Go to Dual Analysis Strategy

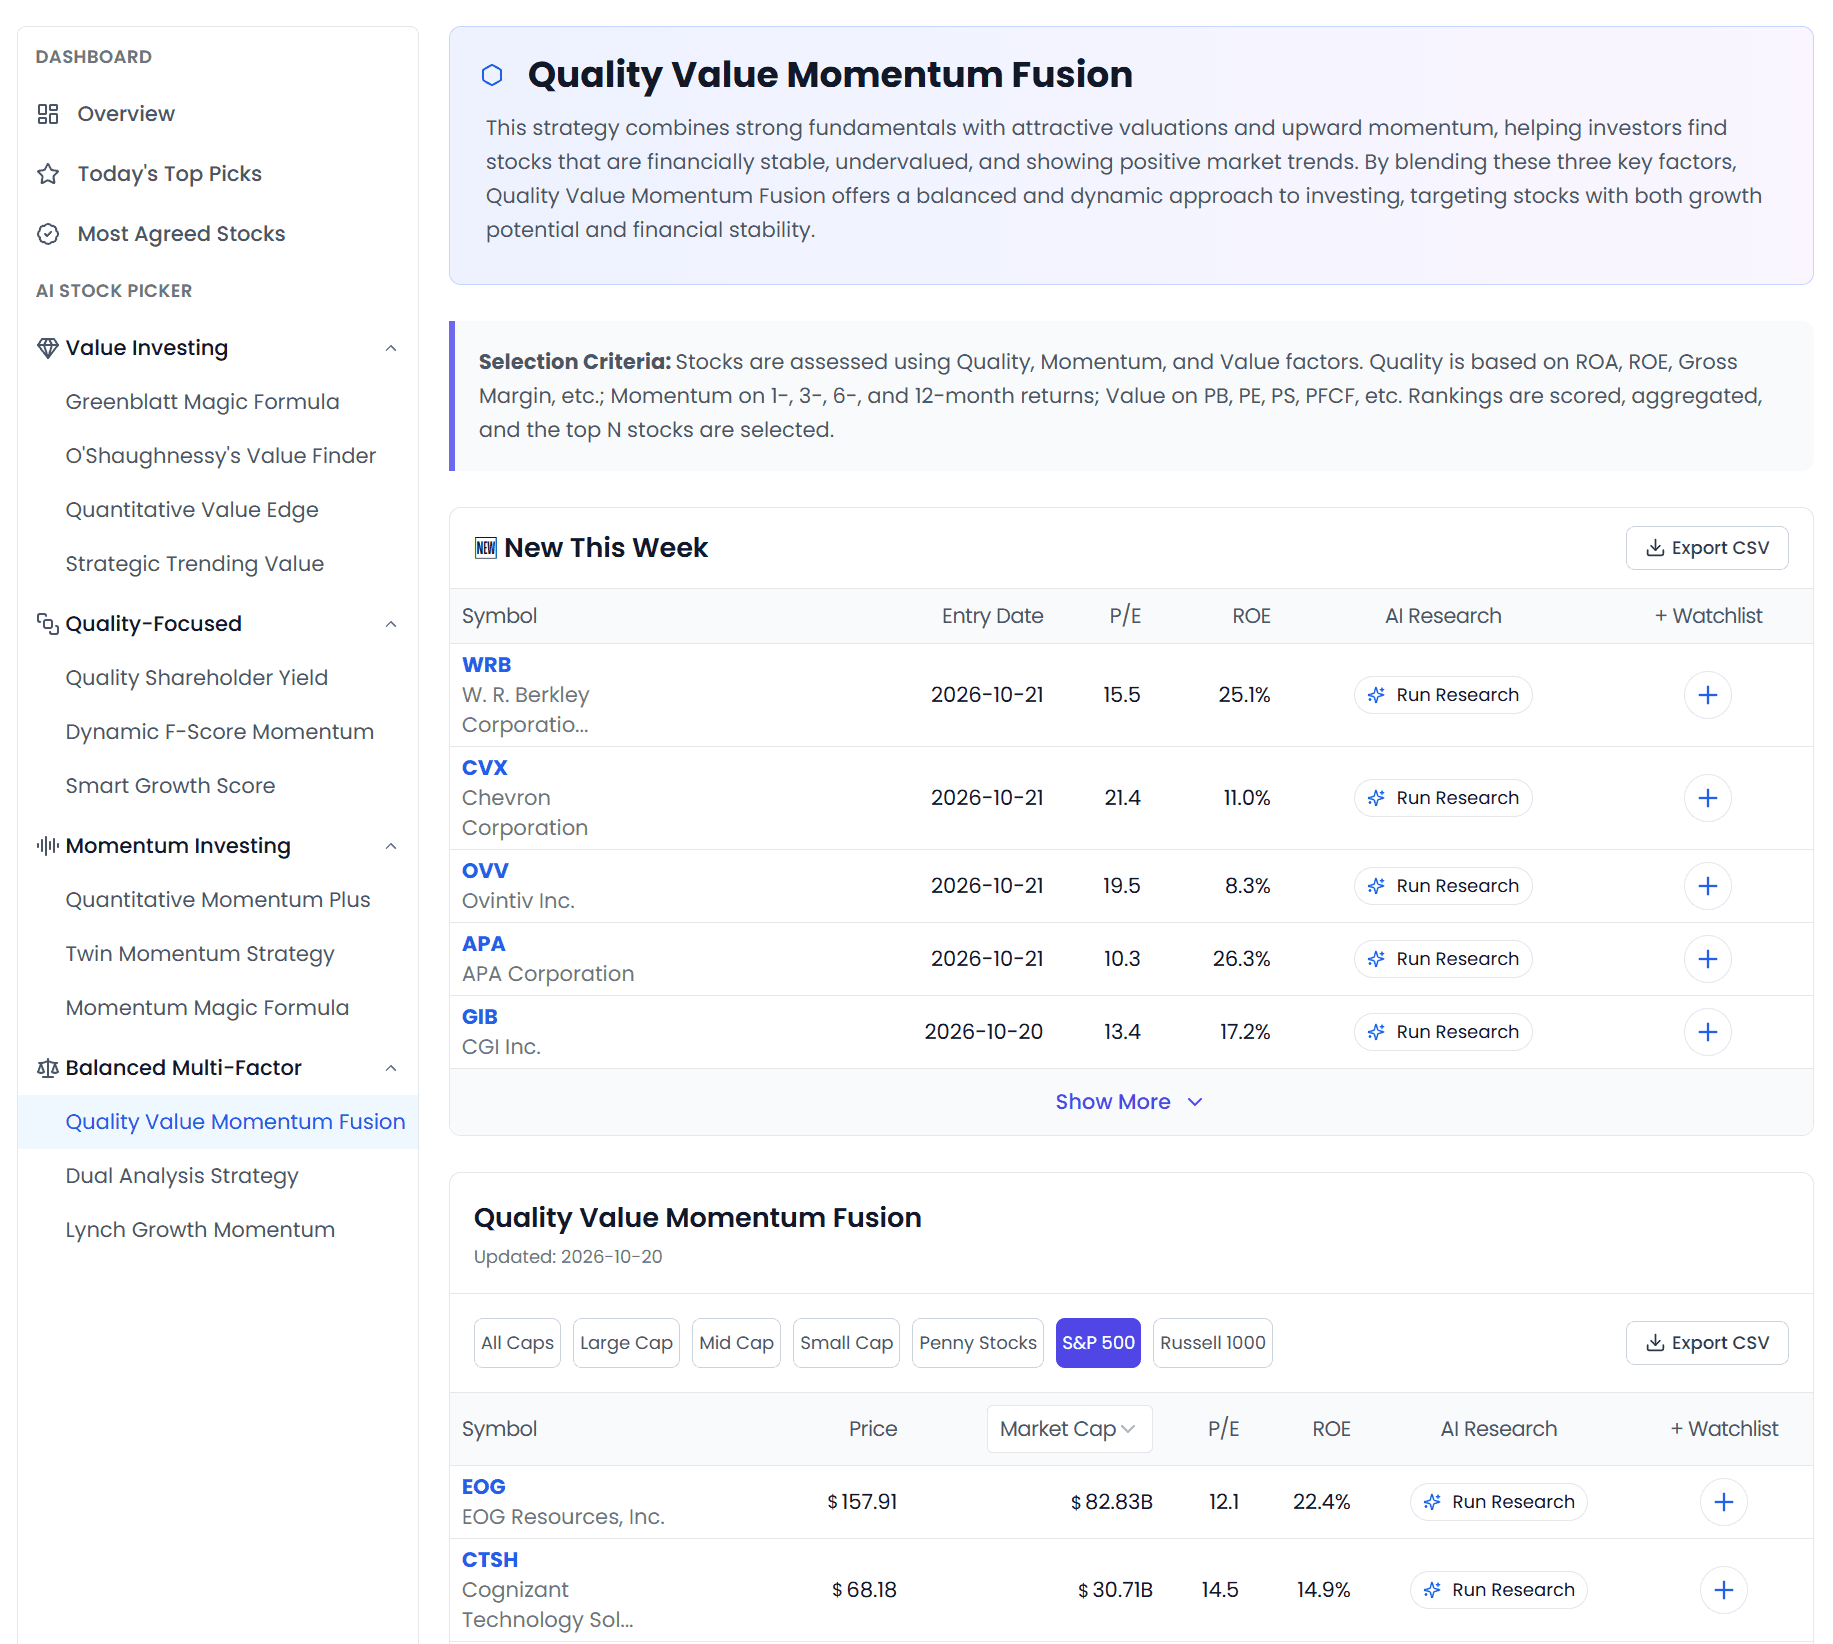[x=182, y=1176]
